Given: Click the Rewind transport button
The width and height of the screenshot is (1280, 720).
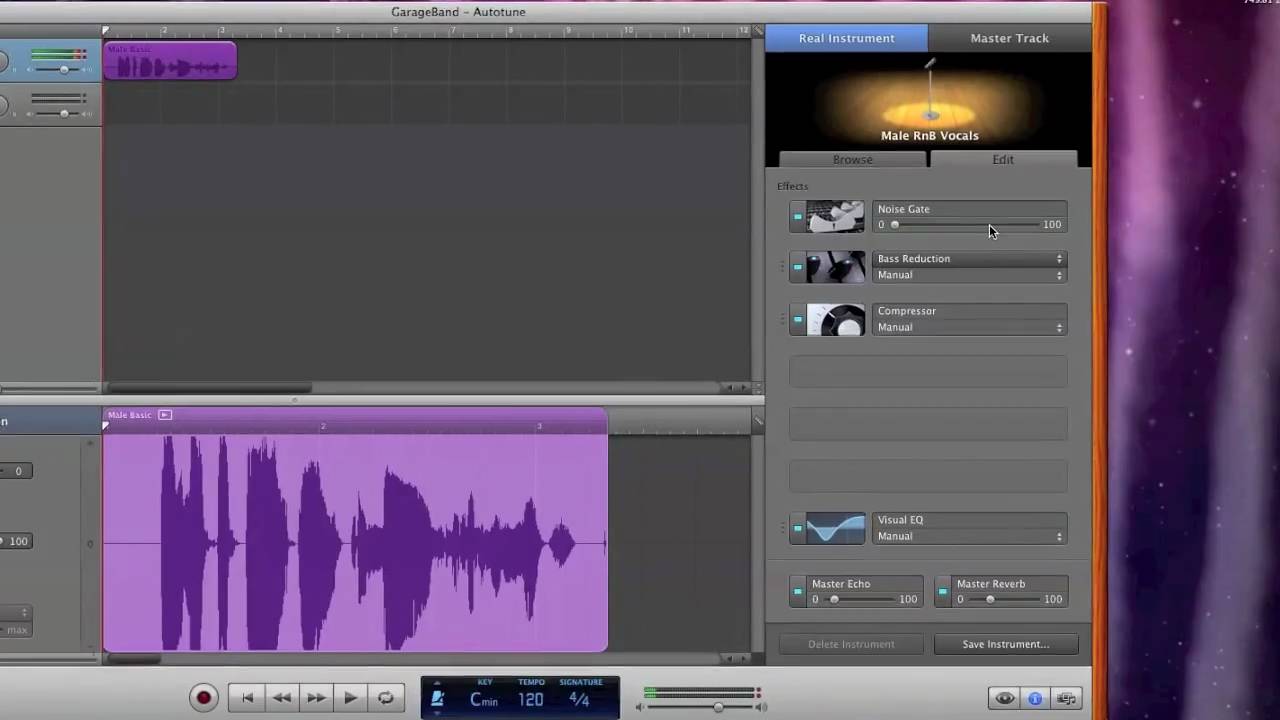Looking at the screenshot, I should [282, 698].
